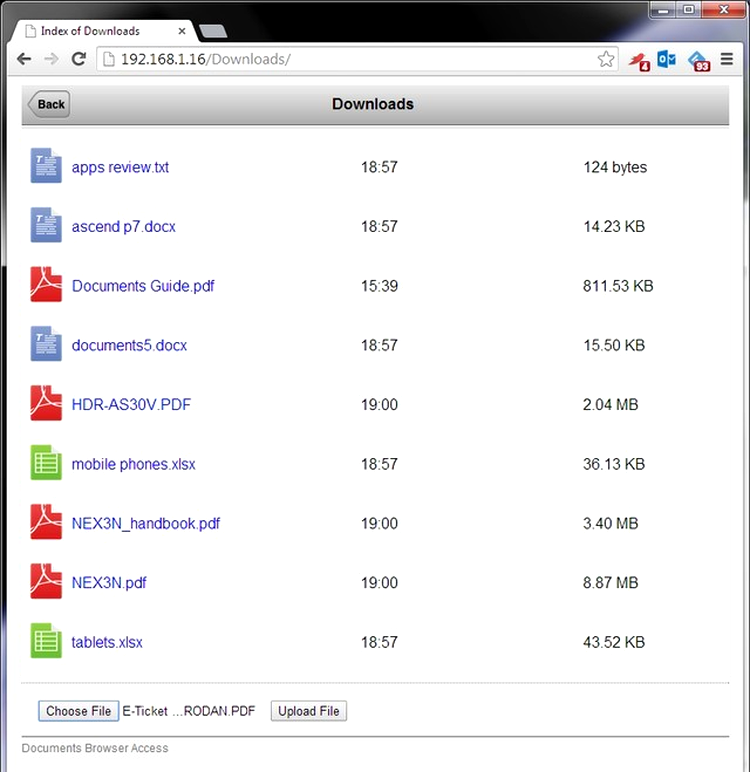Close the Index of Downloads tab
Image resolution: width=750 pixels, height=772 pixels.
pyautogui.click(x=182, y=31)
